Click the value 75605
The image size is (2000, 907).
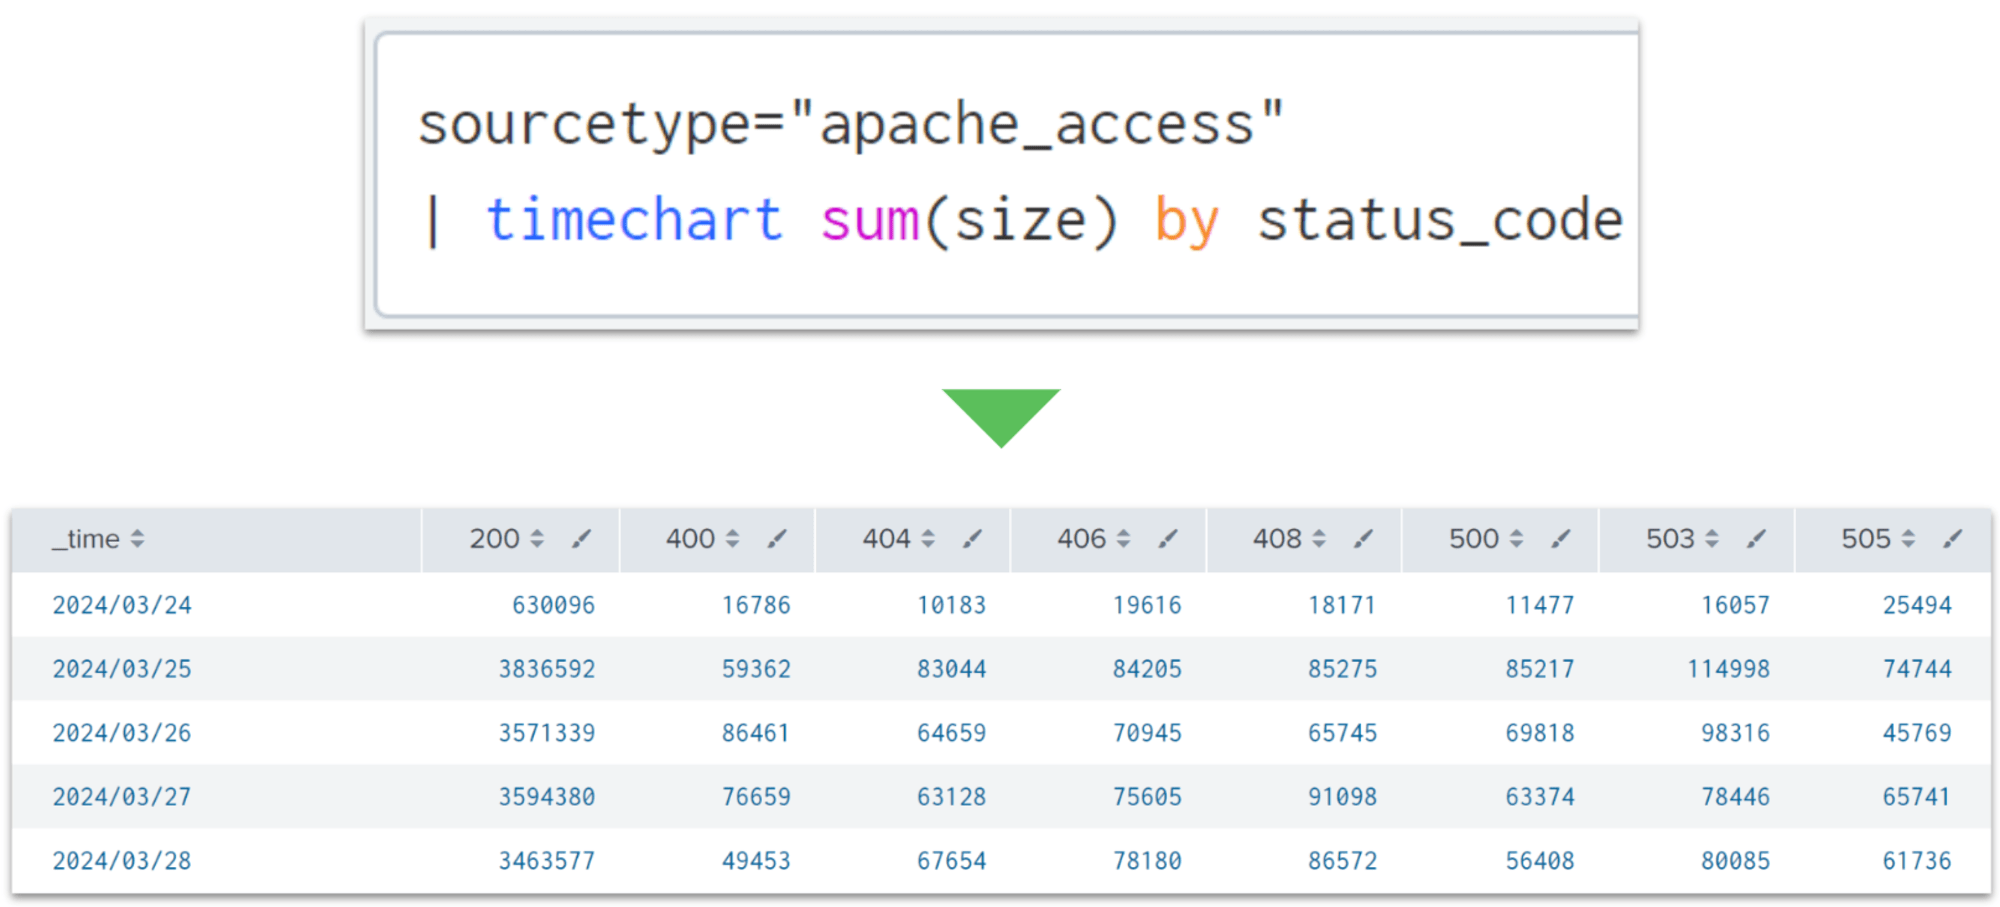tap(1147, 797)
